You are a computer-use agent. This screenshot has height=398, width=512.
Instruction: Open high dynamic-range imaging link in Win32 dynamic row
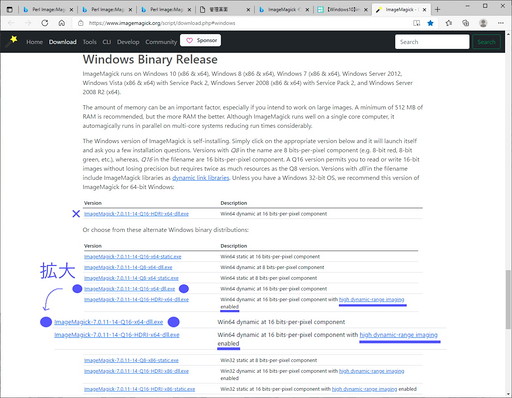(x=372, y=371)
